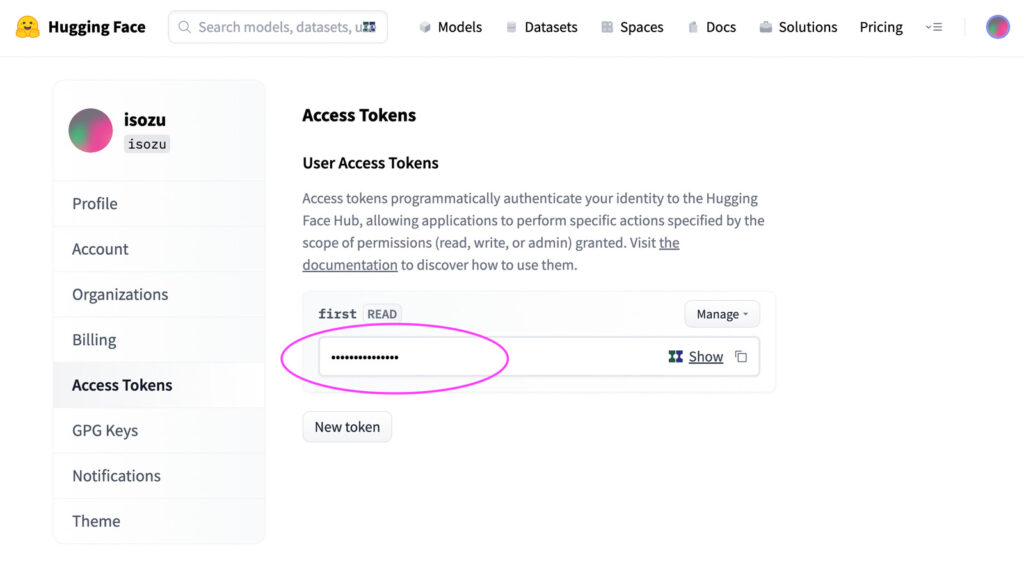Click the password-manager icon inside search field

(x=369, y=27)
